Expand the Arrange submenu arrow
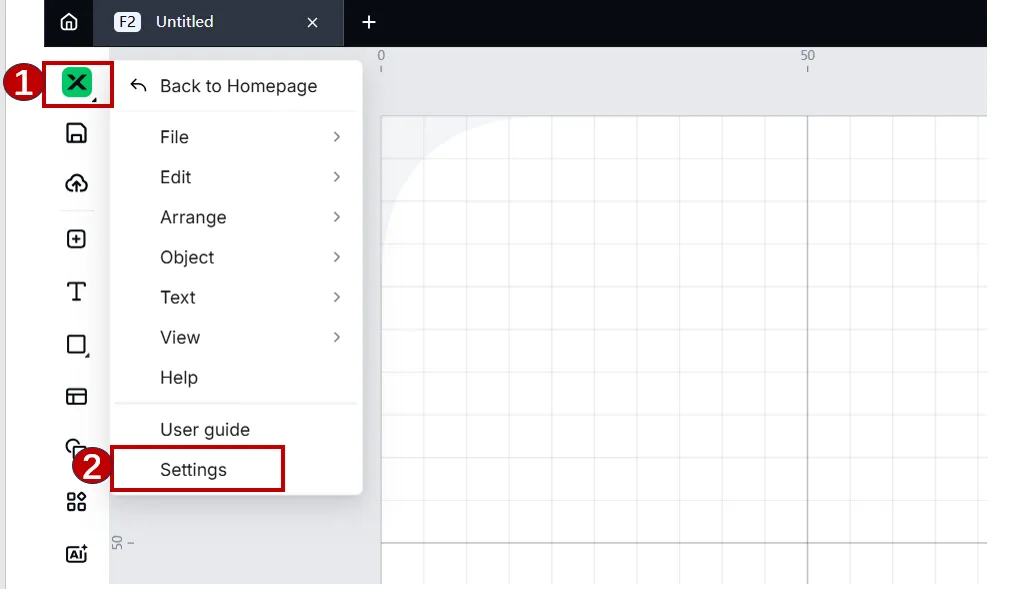 click(x=337, y=217)
